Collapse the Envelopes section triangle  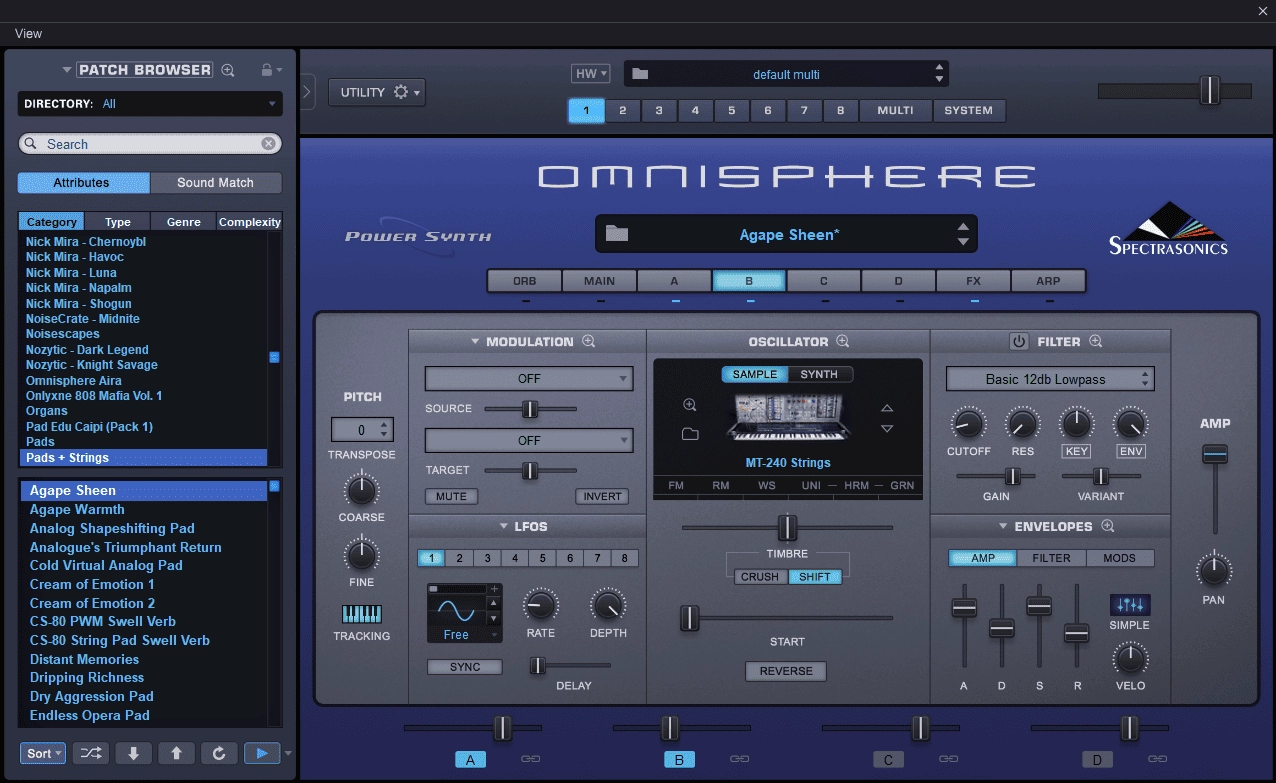point(1003,526)
